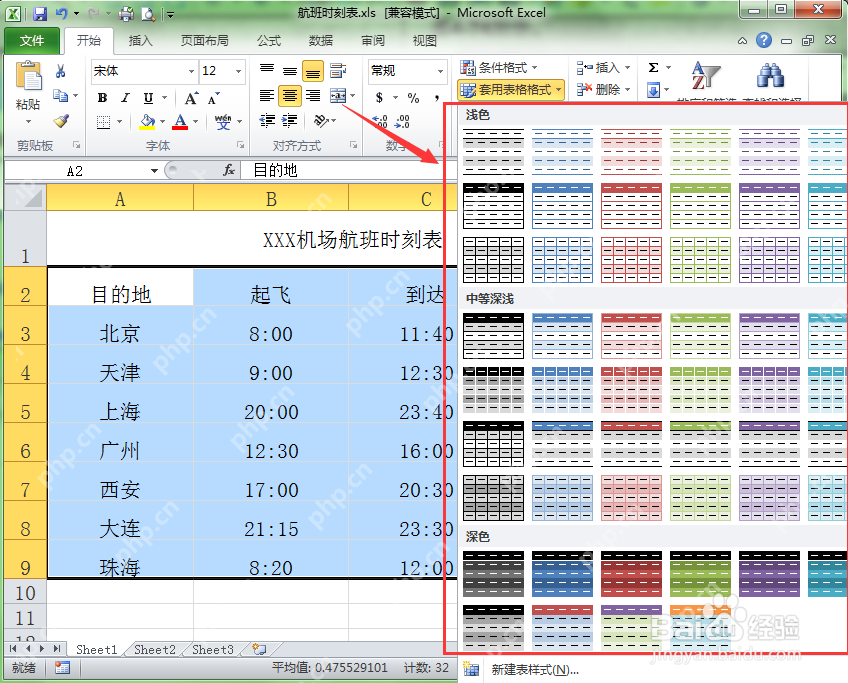Toggle bold formatting
The height and width of the screenshot is (683, 848).
pos(102,98)
